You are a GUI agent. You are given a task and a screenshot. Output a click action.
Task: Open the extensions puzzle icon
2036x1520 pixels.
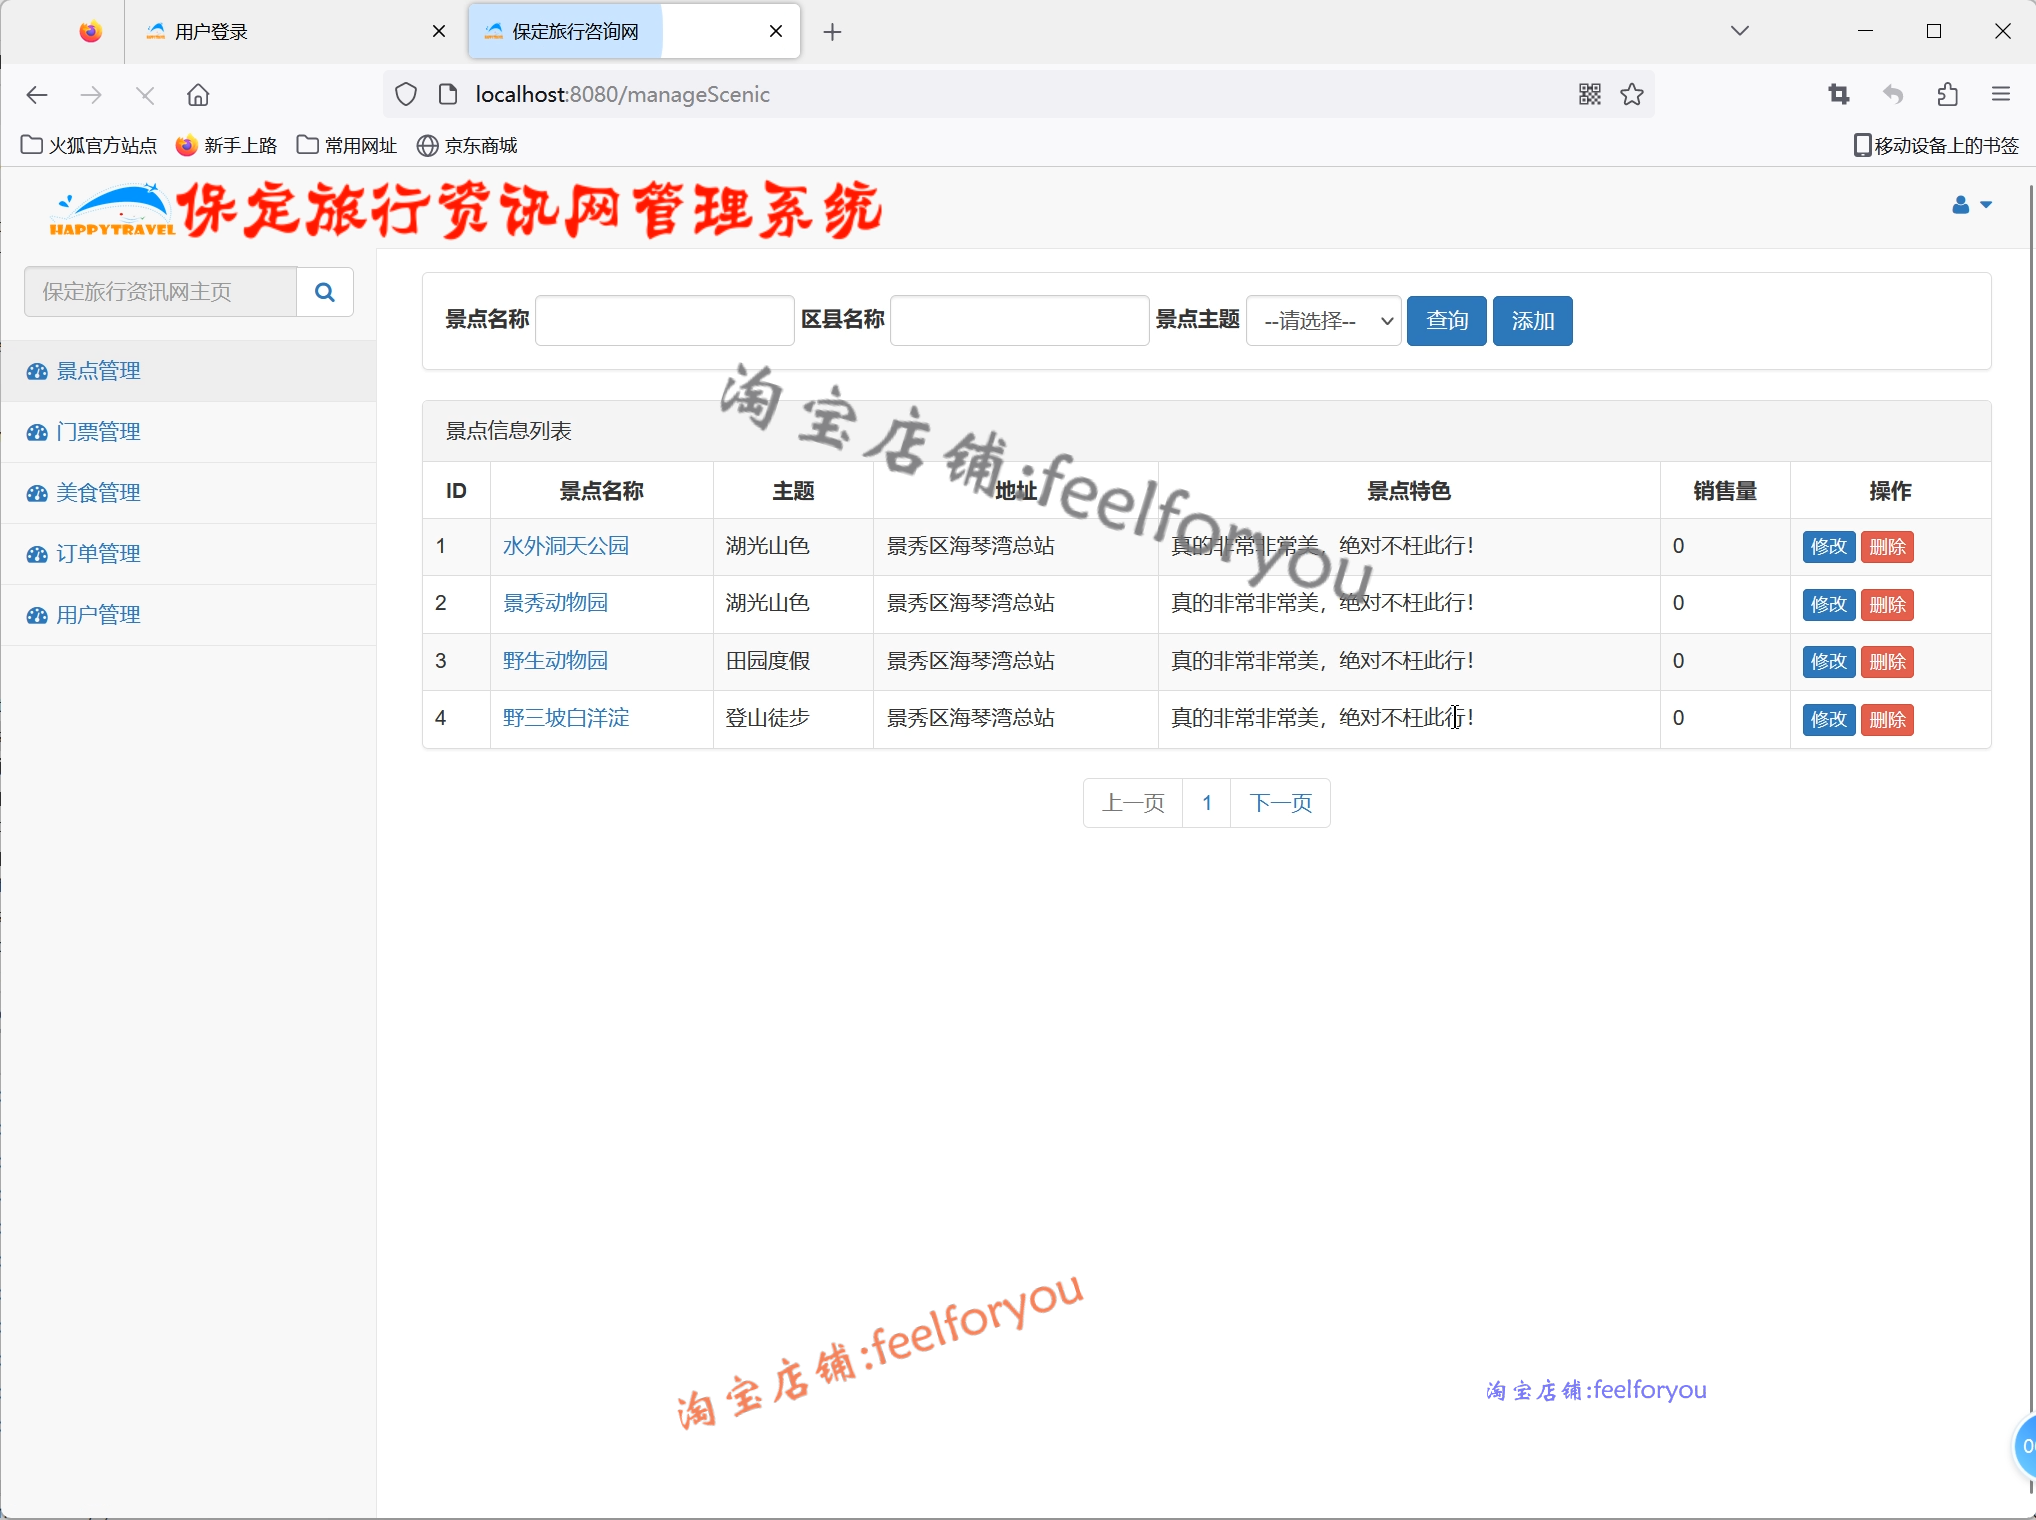1947,95
